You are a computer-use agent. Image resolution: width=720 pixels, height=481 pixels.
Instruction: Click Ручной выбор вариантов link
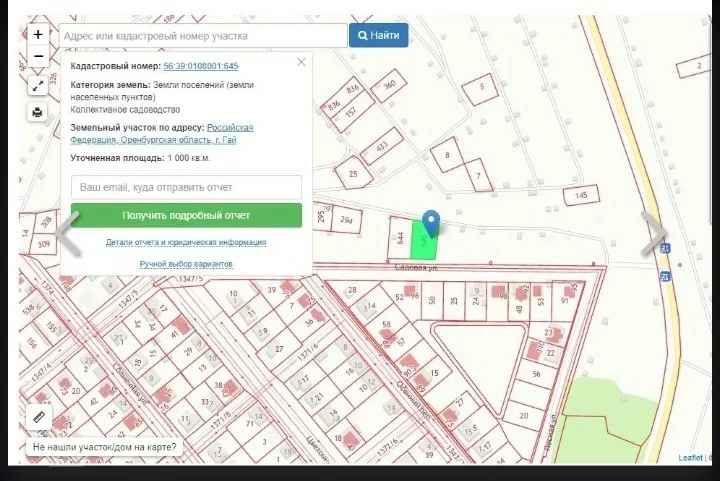[186, 264]
